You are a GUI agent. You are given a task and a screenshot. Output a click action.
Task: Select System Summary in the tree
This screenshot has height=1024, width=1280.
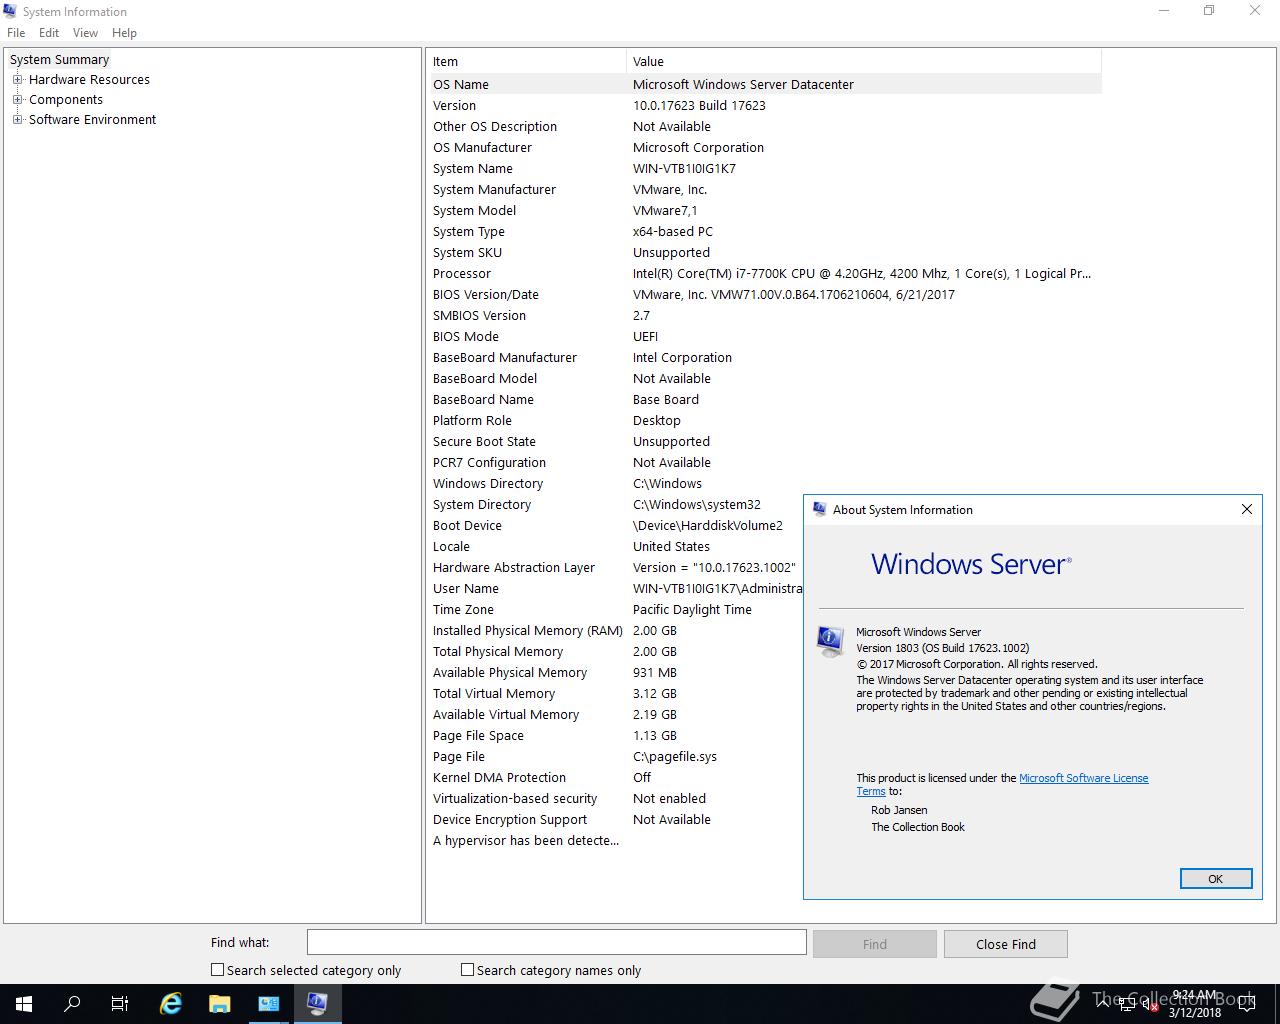(x=59, y=59)
